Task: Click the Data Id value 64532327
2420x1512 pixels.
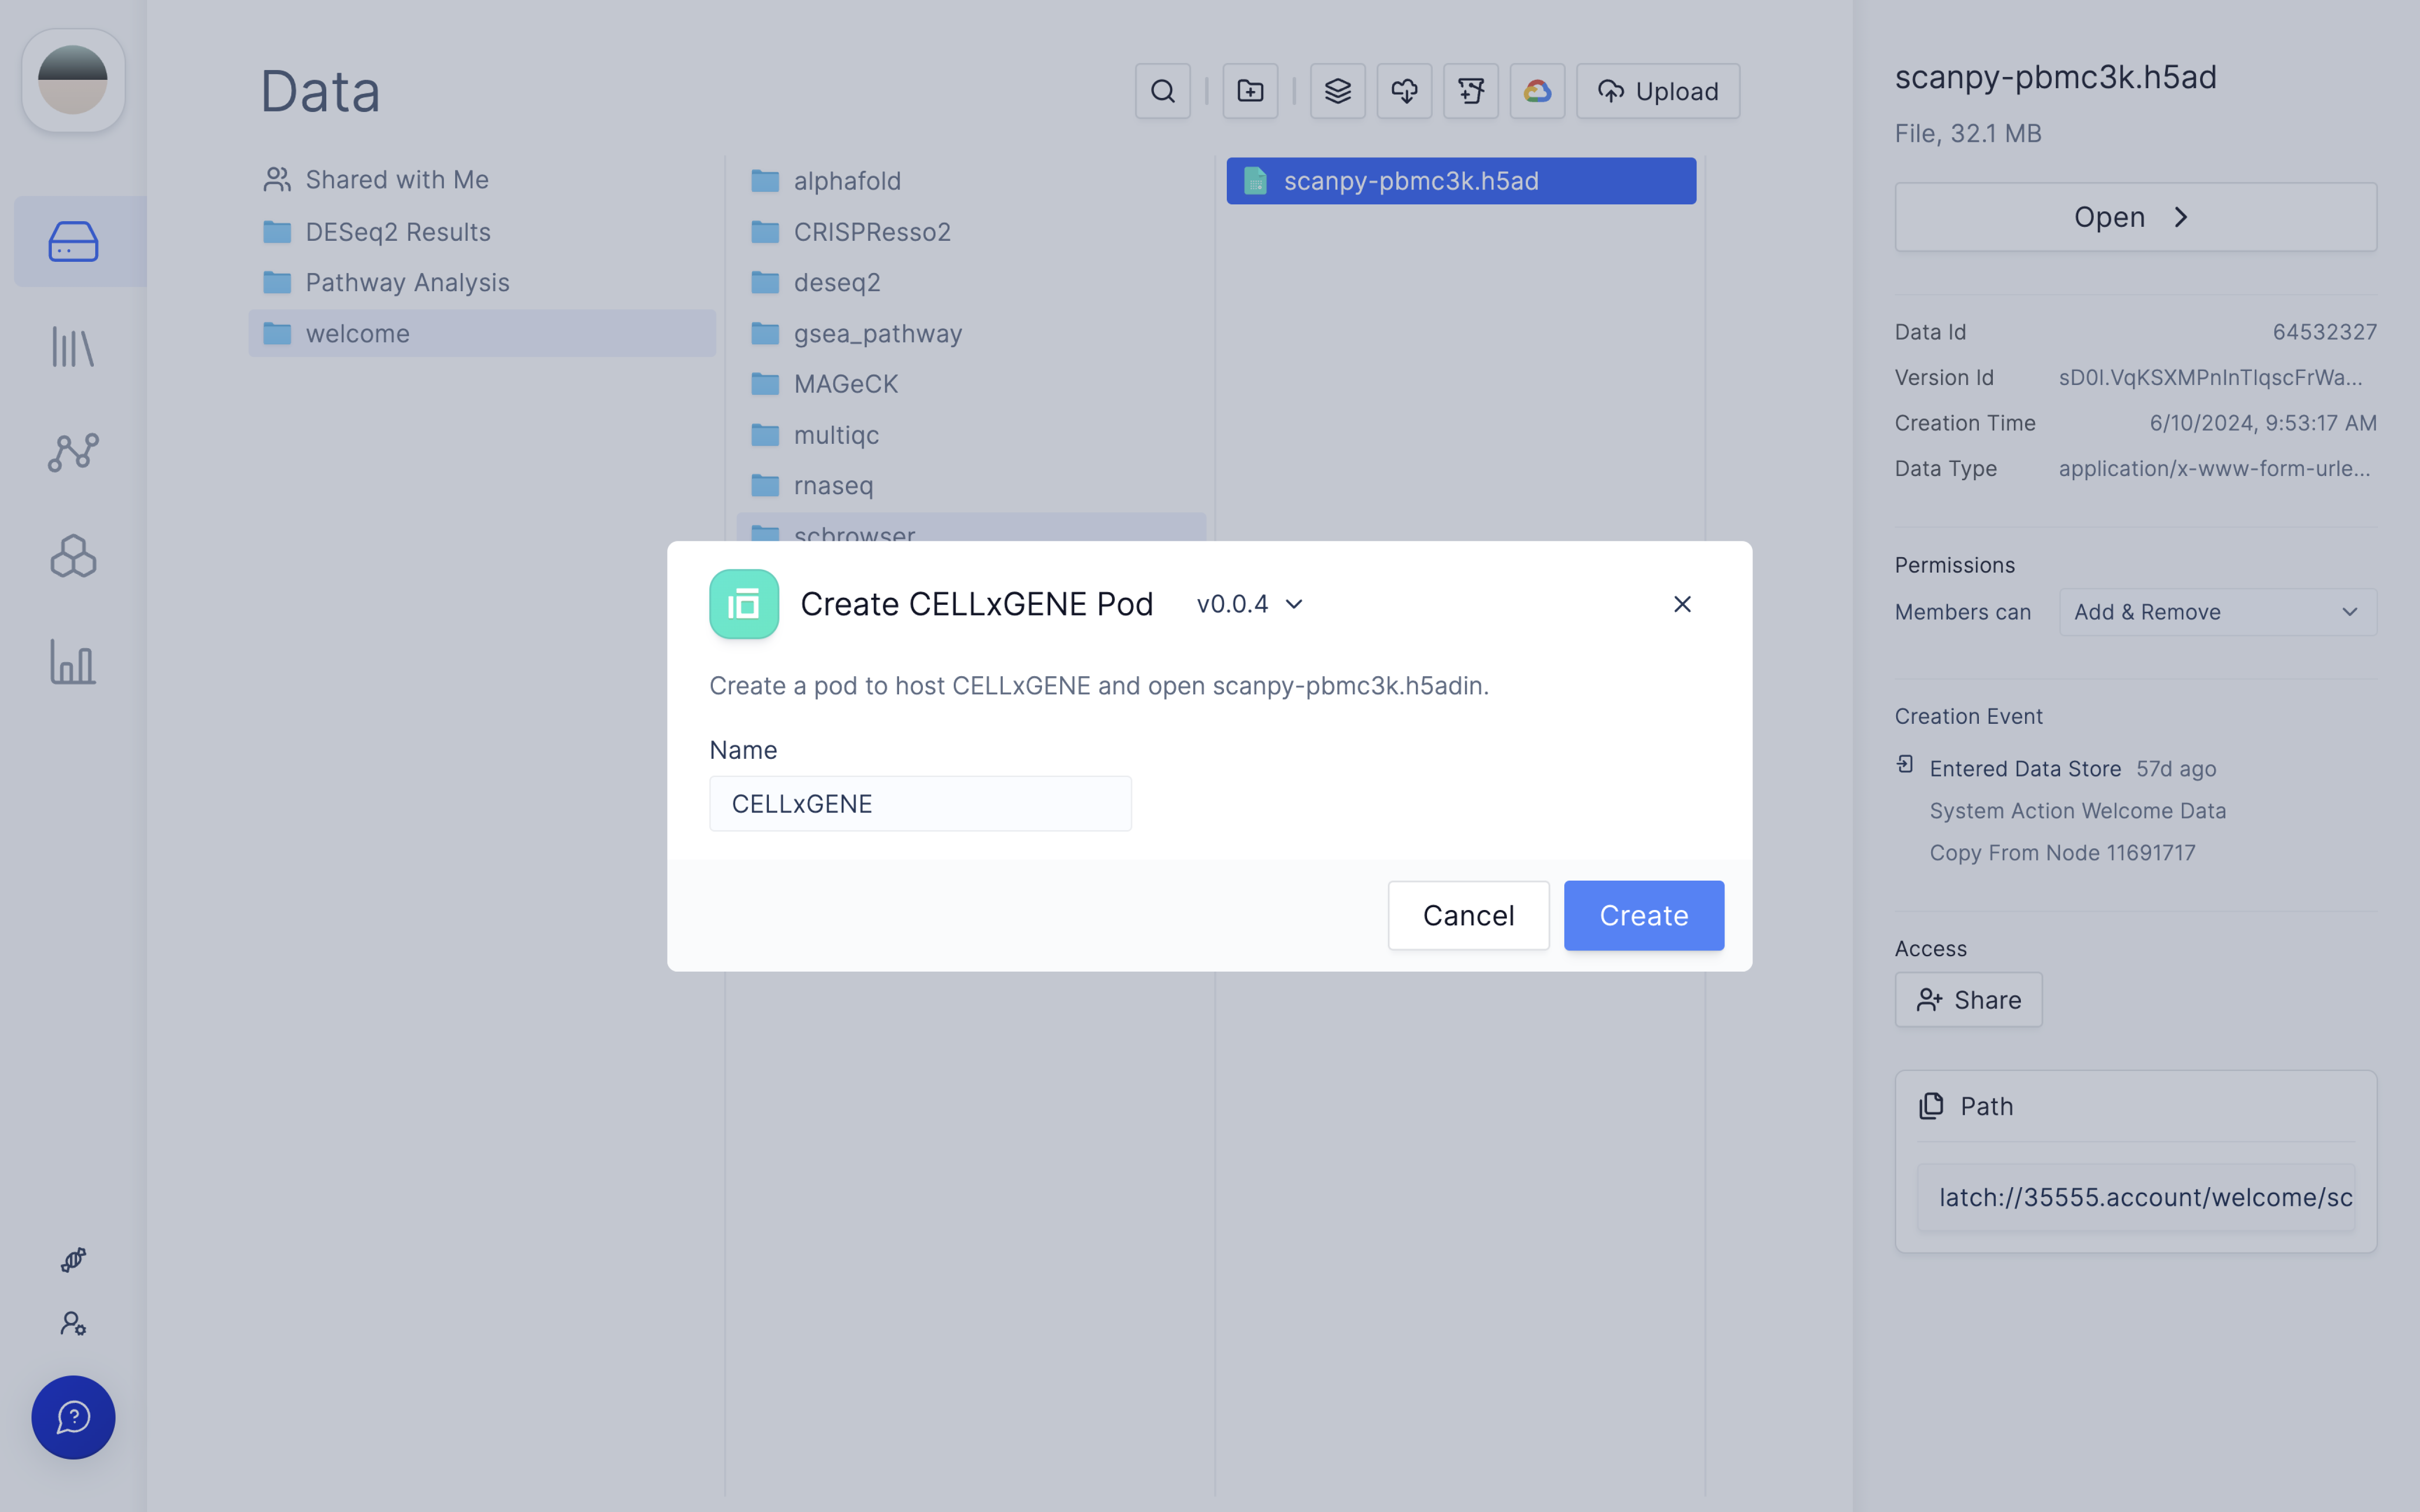Action: [2324, 332]
